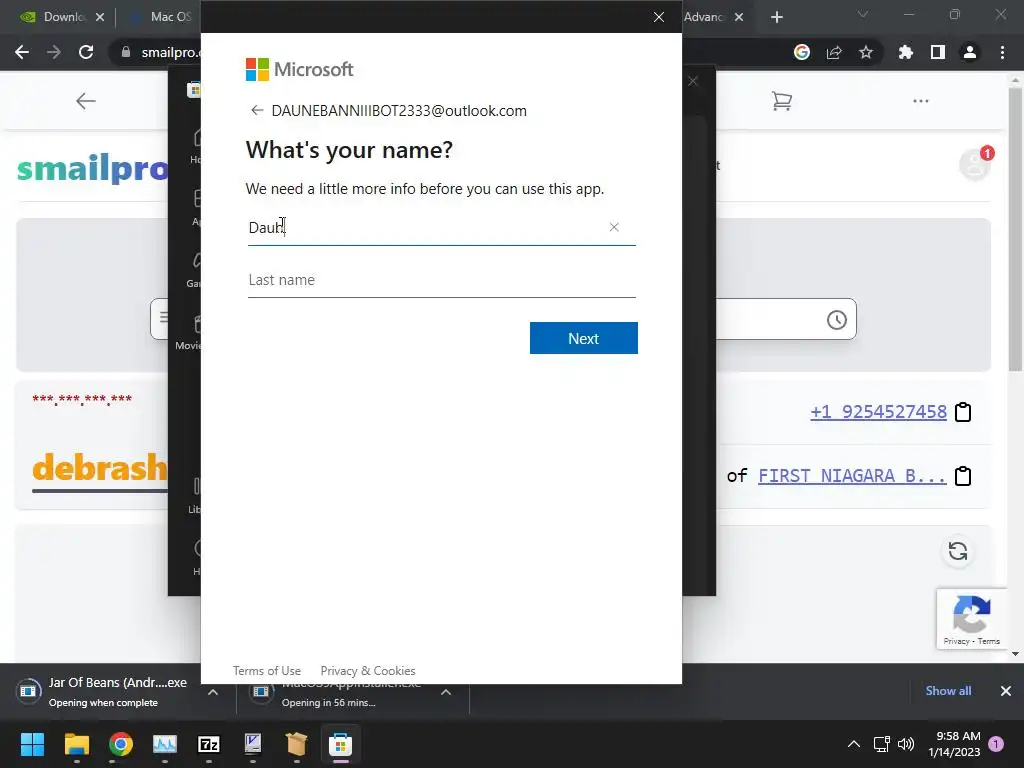
Task: Click the first name field containing Dauh
Action: [x=441, y=227]
